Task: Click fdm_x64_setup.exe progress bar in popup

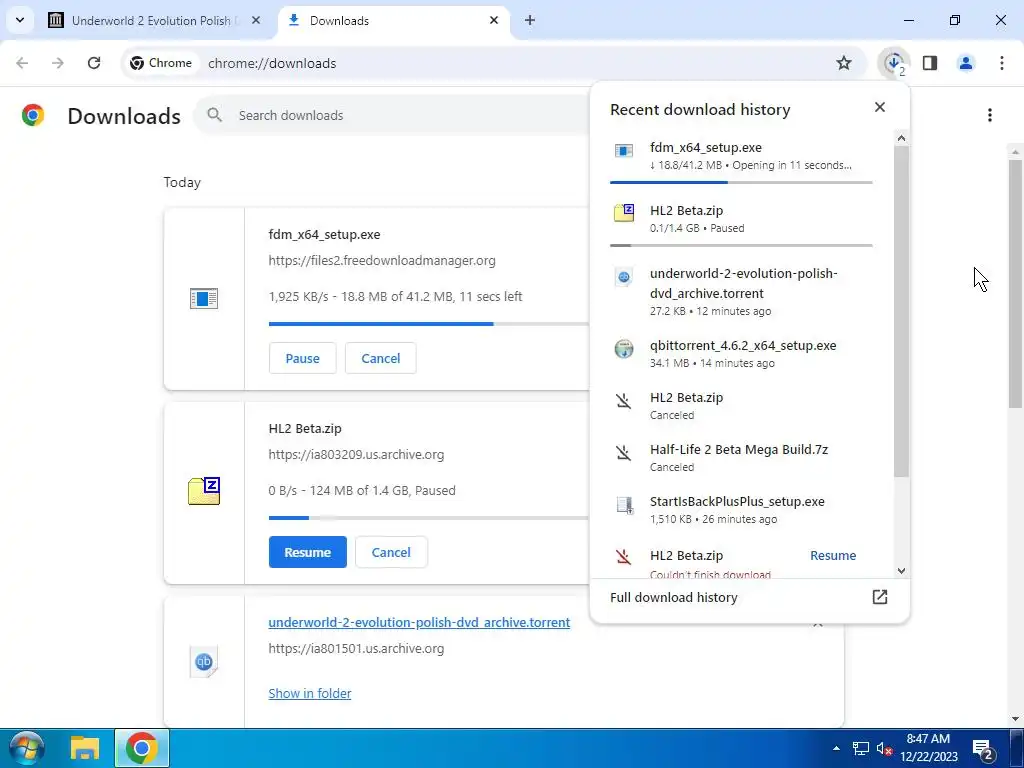Action: coord(741,182)
